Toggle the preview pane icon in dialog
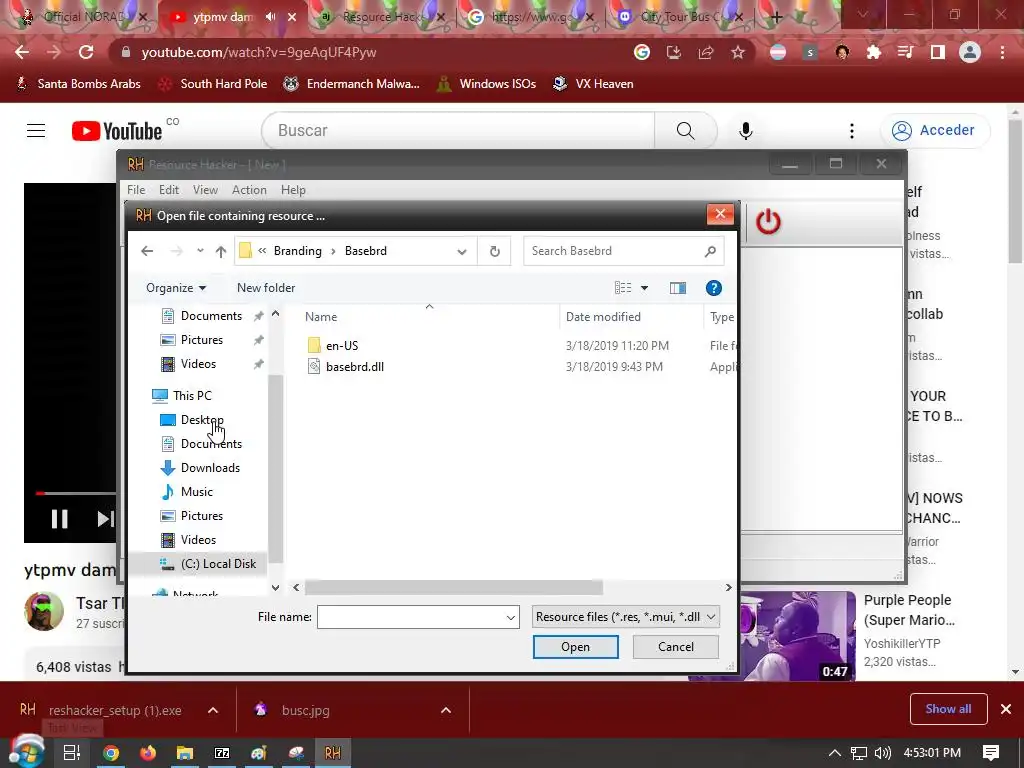Viewport: 1024px width, 768px height. (x=678, y=288)
